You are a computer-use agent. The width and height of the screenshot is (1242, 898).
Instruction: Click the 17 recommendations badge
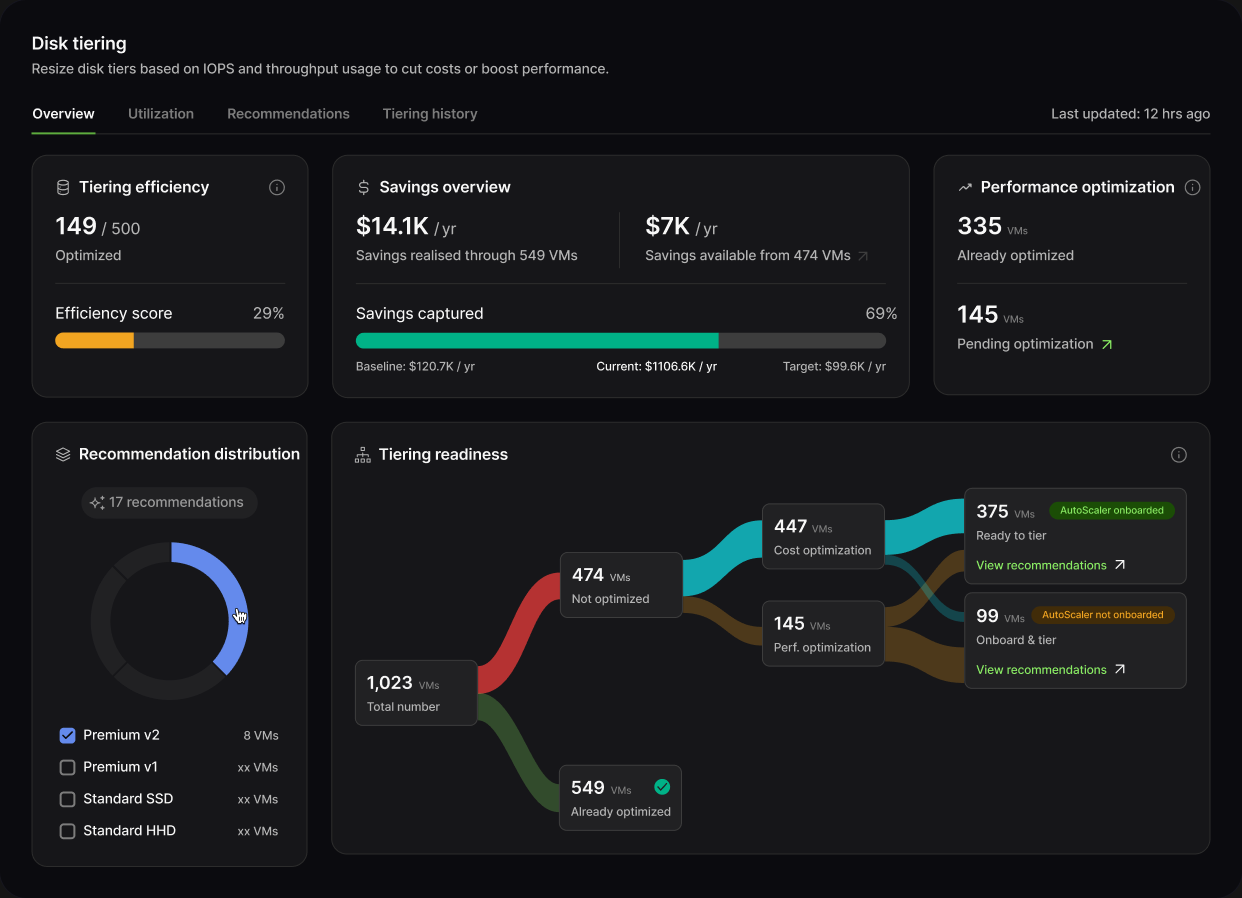pos(170,503)
